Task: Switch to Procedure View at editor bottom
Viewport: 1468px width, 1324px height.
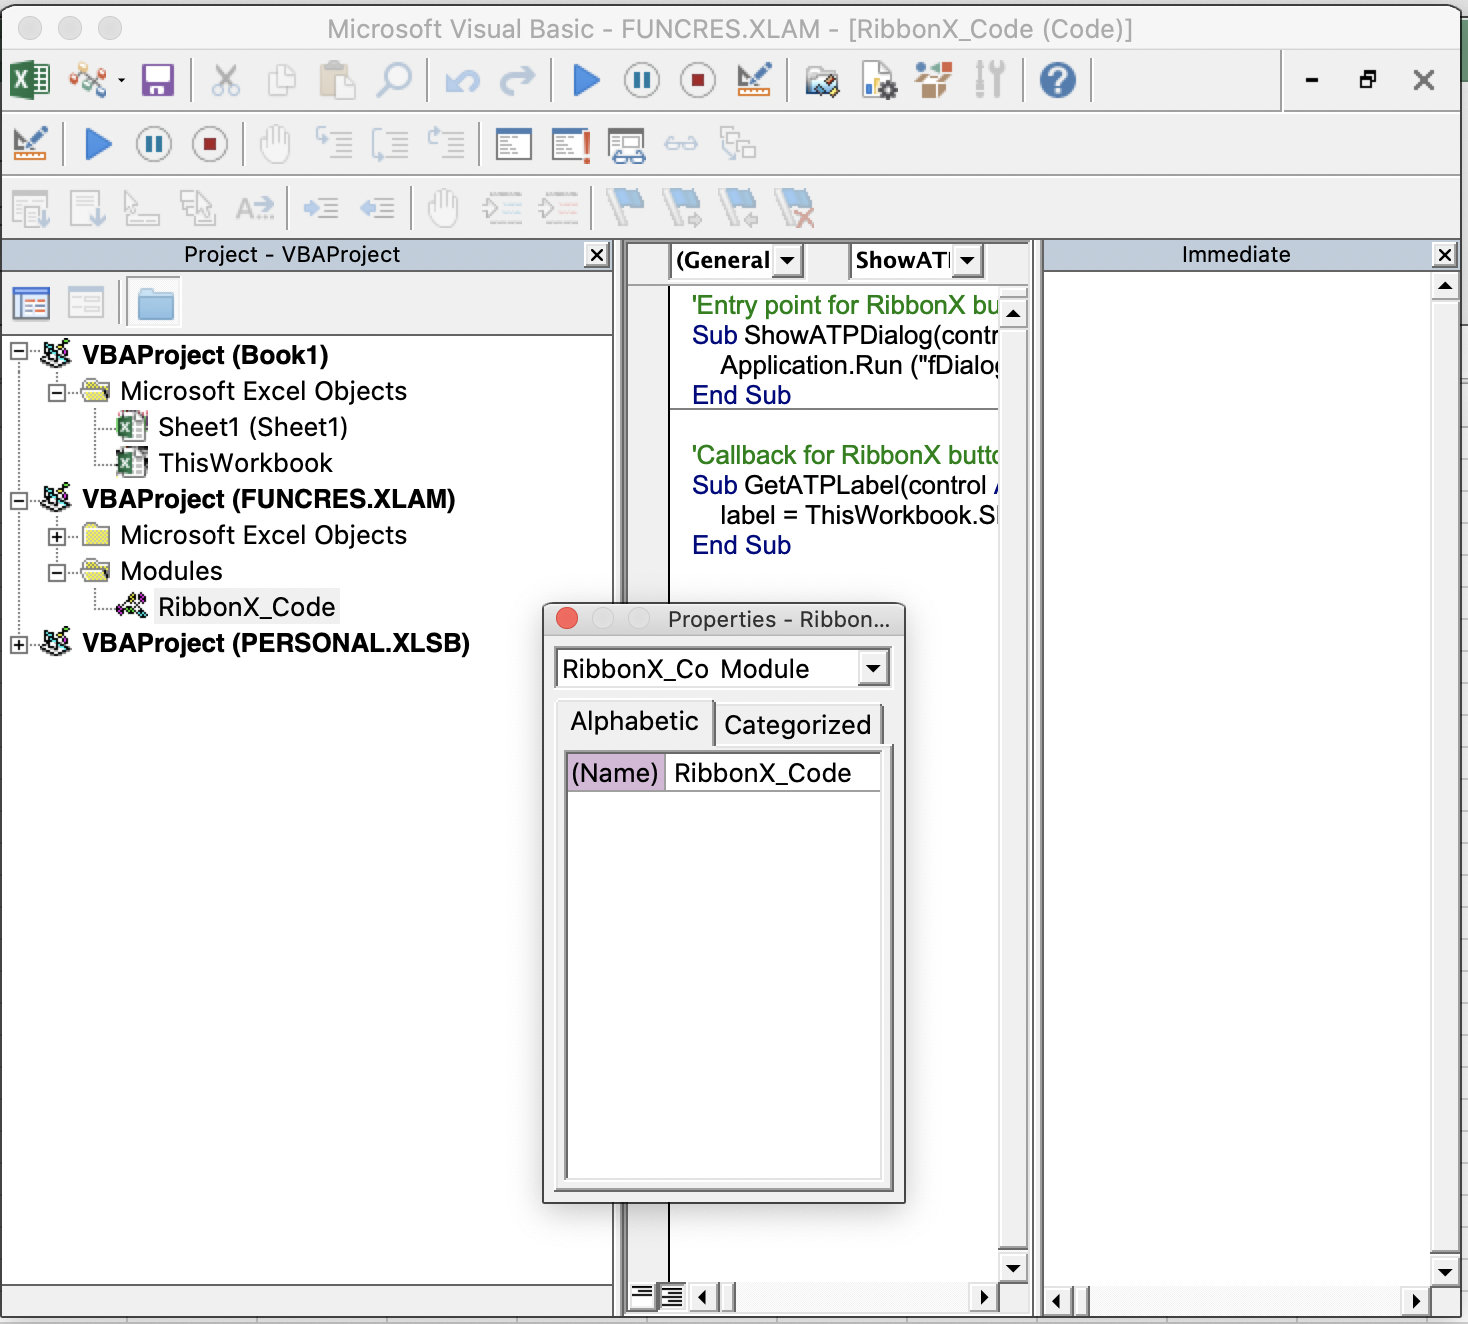Action: pos(641,1297)
